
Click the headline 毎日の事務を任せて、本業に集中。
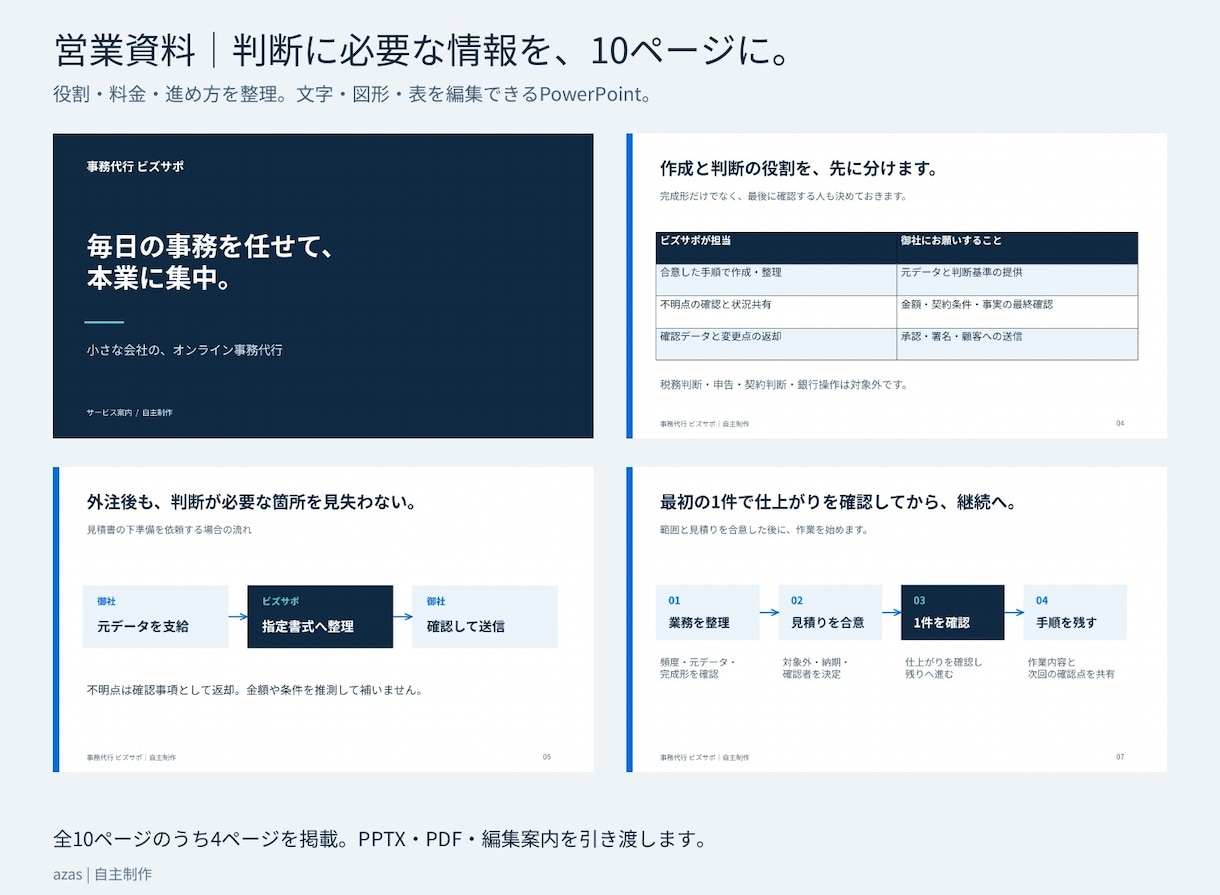(x=210, y=262)
